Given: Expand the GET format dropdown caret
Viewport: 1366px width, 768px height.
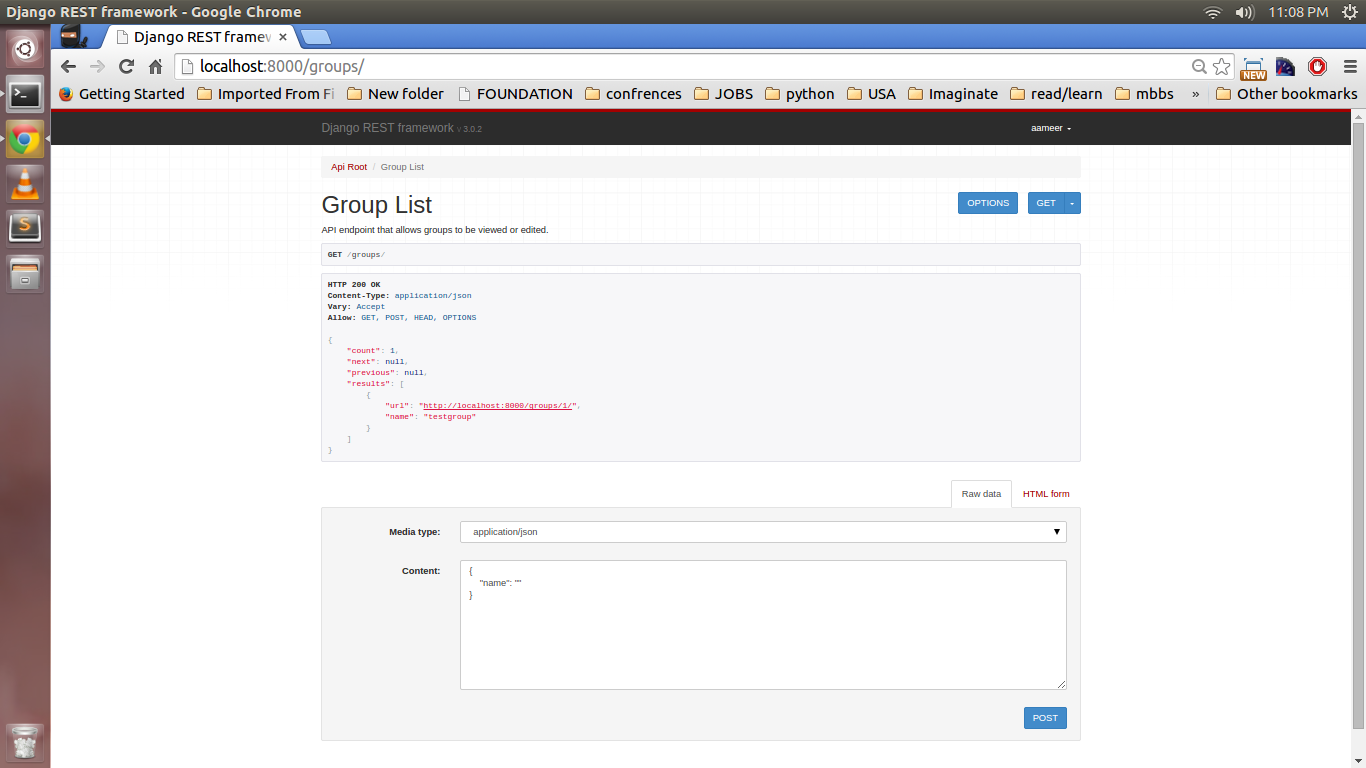Looking at the screenshot, I should 1072,203.
